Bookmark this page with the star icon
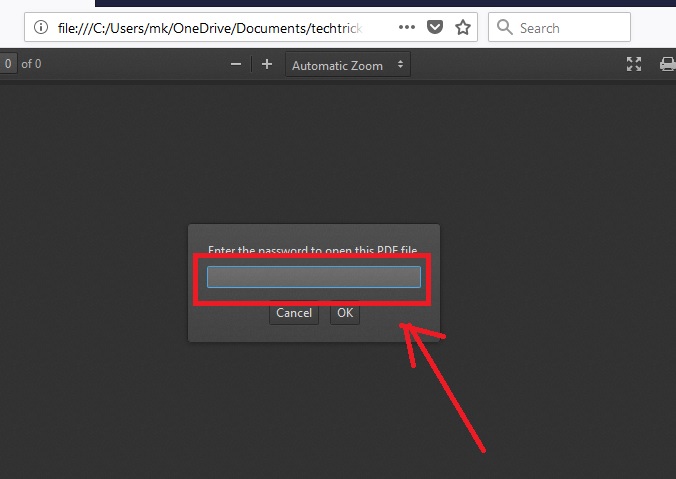 pos(462,27)
